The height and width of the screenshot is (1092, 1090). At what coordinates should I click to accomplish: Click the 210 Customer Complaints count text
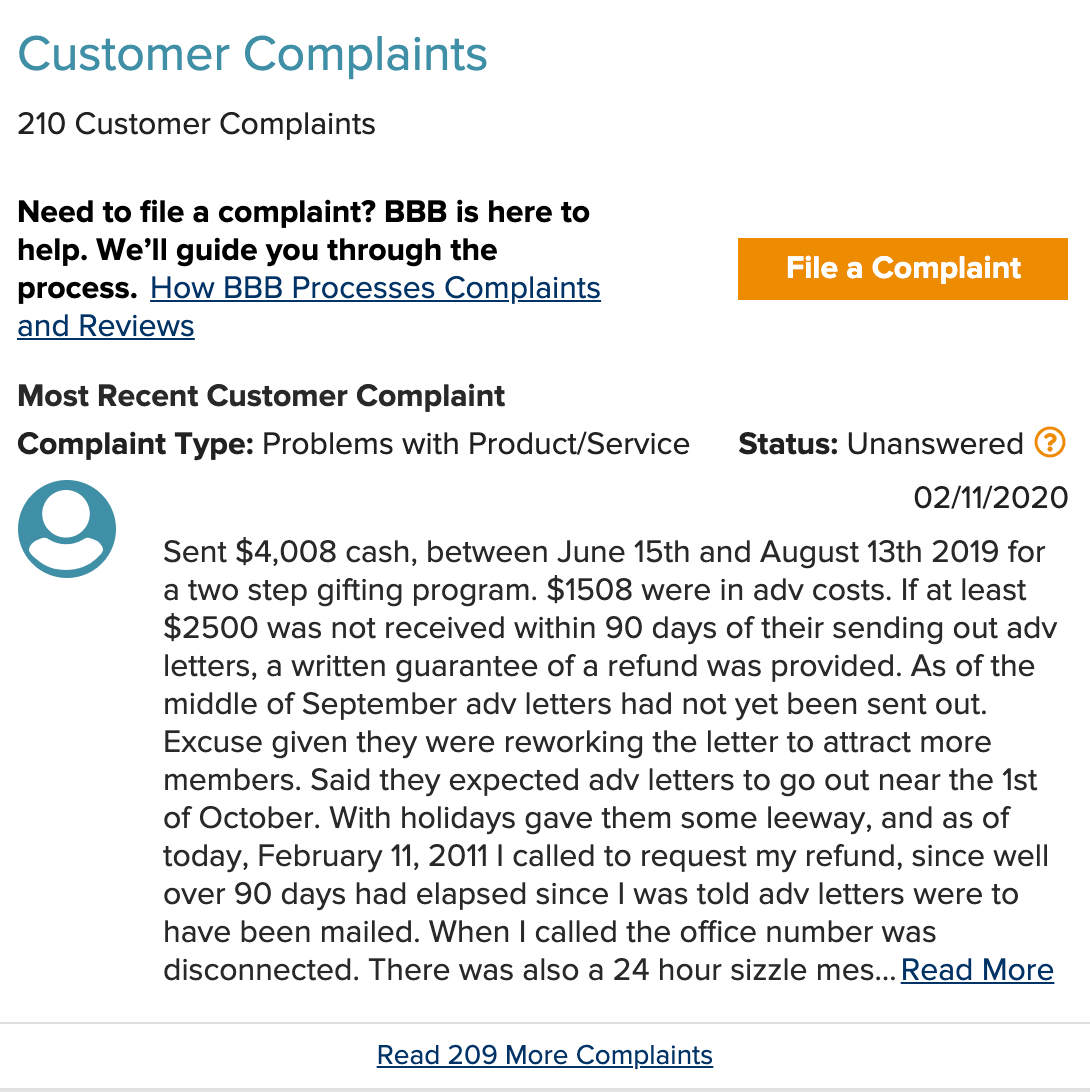(x=196, y=124)
